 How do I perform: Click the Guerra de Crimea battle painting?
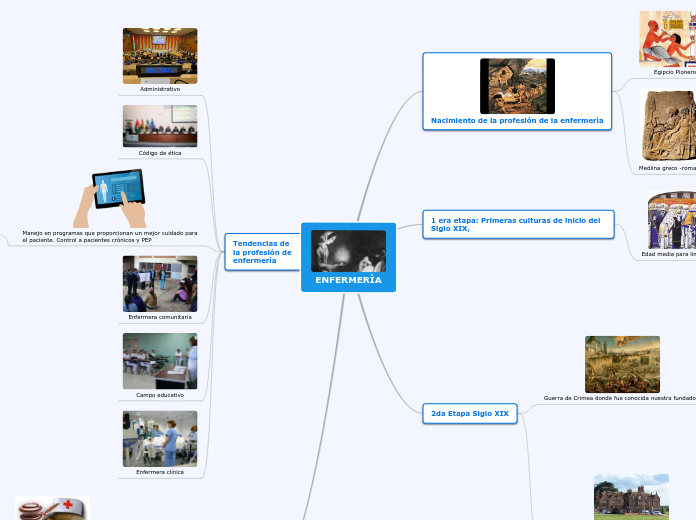[622, 365]
